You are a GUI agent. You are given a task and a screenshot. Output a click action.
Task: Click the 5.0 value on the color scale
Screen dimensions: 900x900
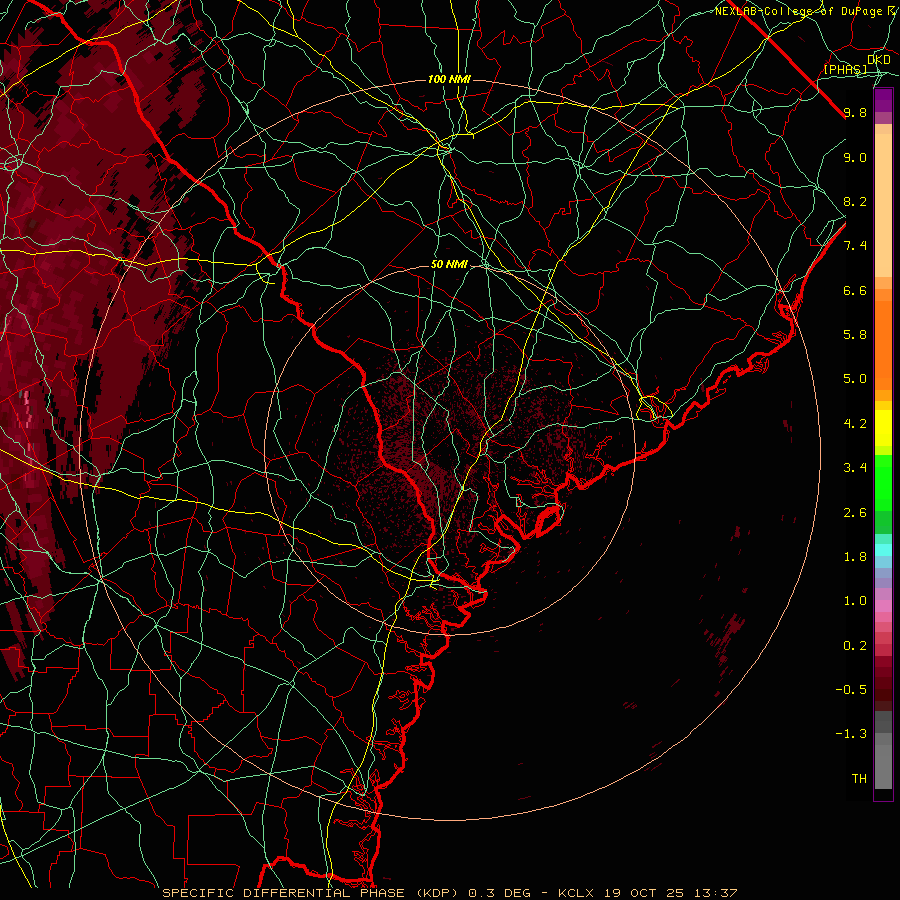pyautogui.click(x=855, y=379)
